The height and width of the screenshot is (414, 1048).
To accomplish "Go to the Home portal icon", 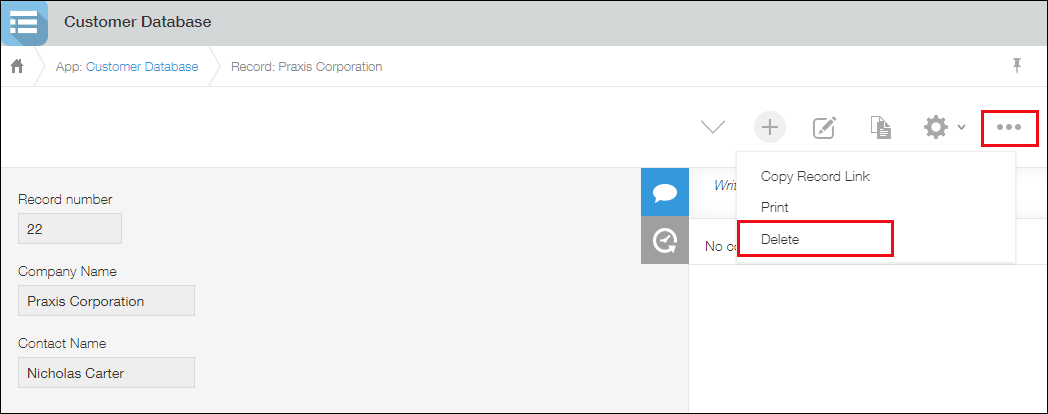I will (17, 67).
